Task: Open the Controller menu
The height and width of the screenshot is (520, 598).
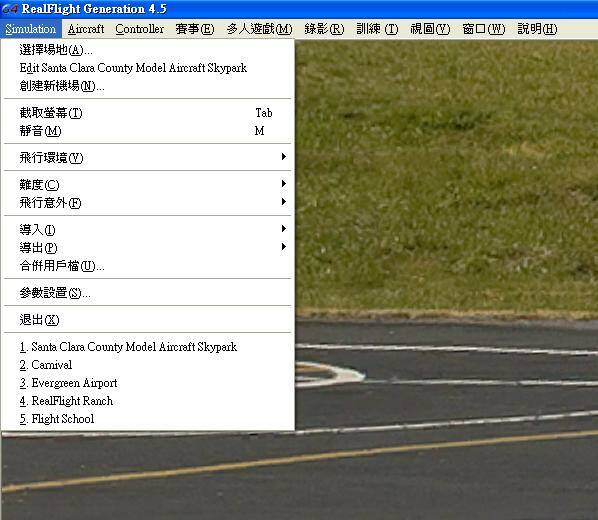Action: (140, 29)
